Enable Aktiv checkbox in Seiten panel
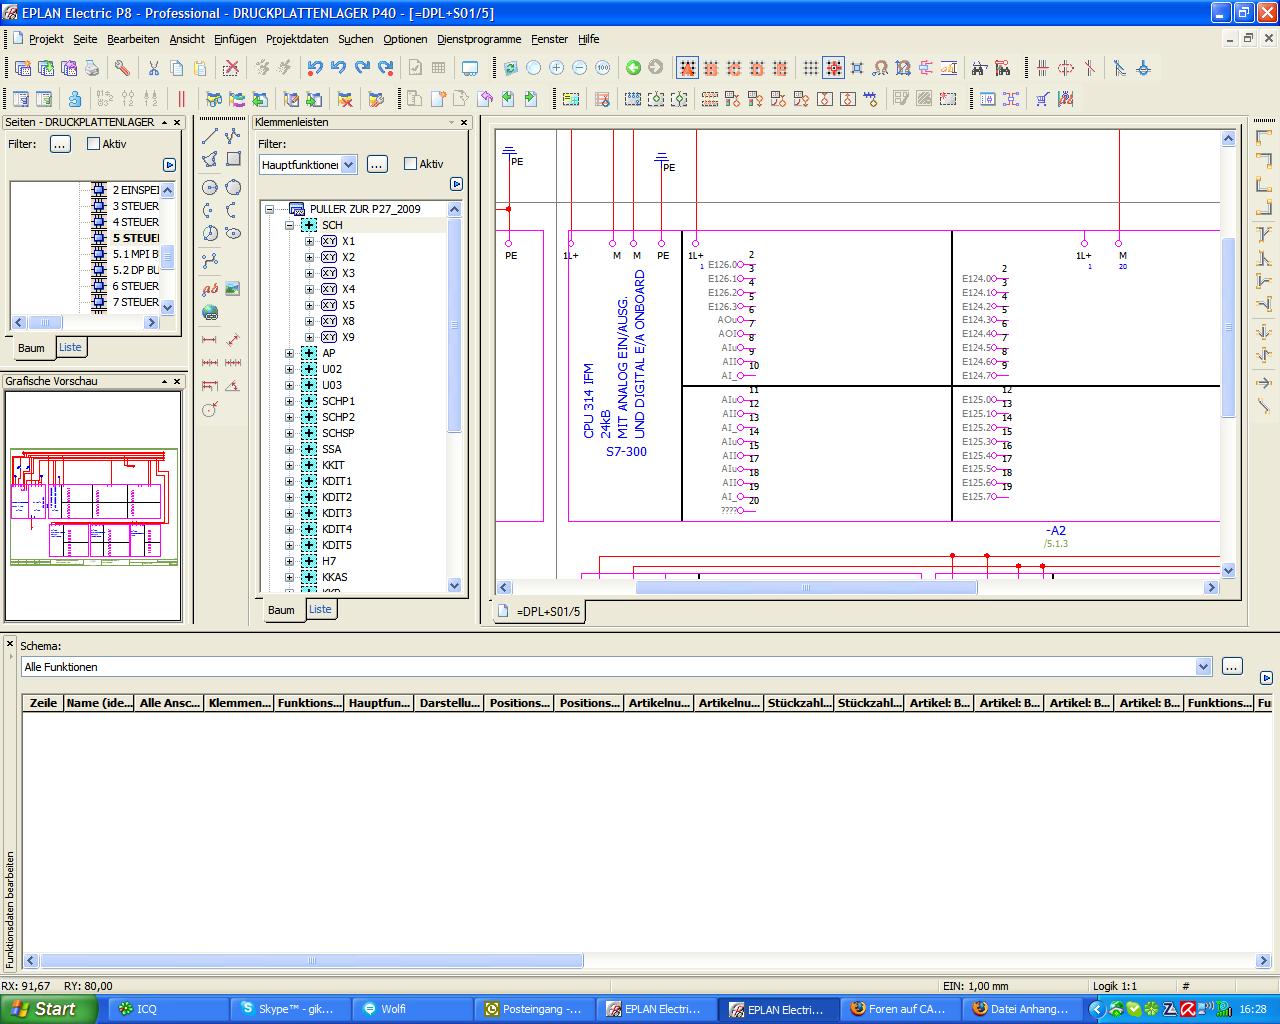 [94, 144]
